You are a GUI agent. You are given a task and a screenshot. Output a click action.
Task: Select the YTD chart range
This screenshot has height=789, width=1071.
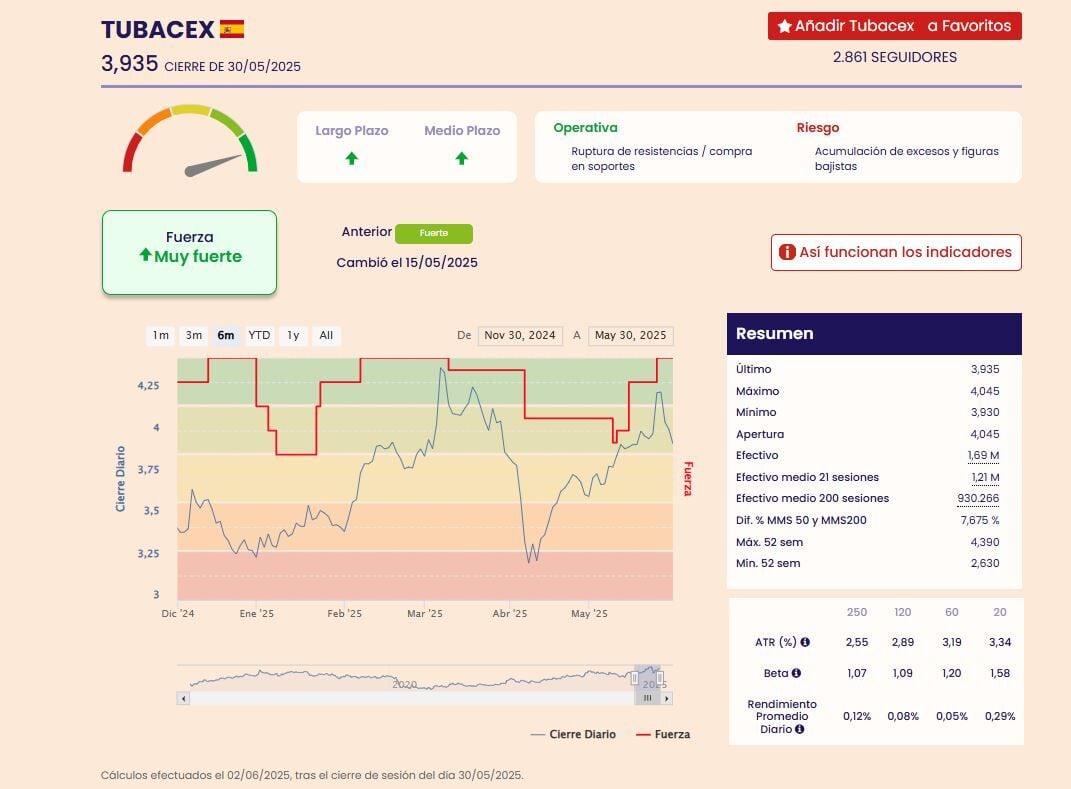(x=259, y=335)
